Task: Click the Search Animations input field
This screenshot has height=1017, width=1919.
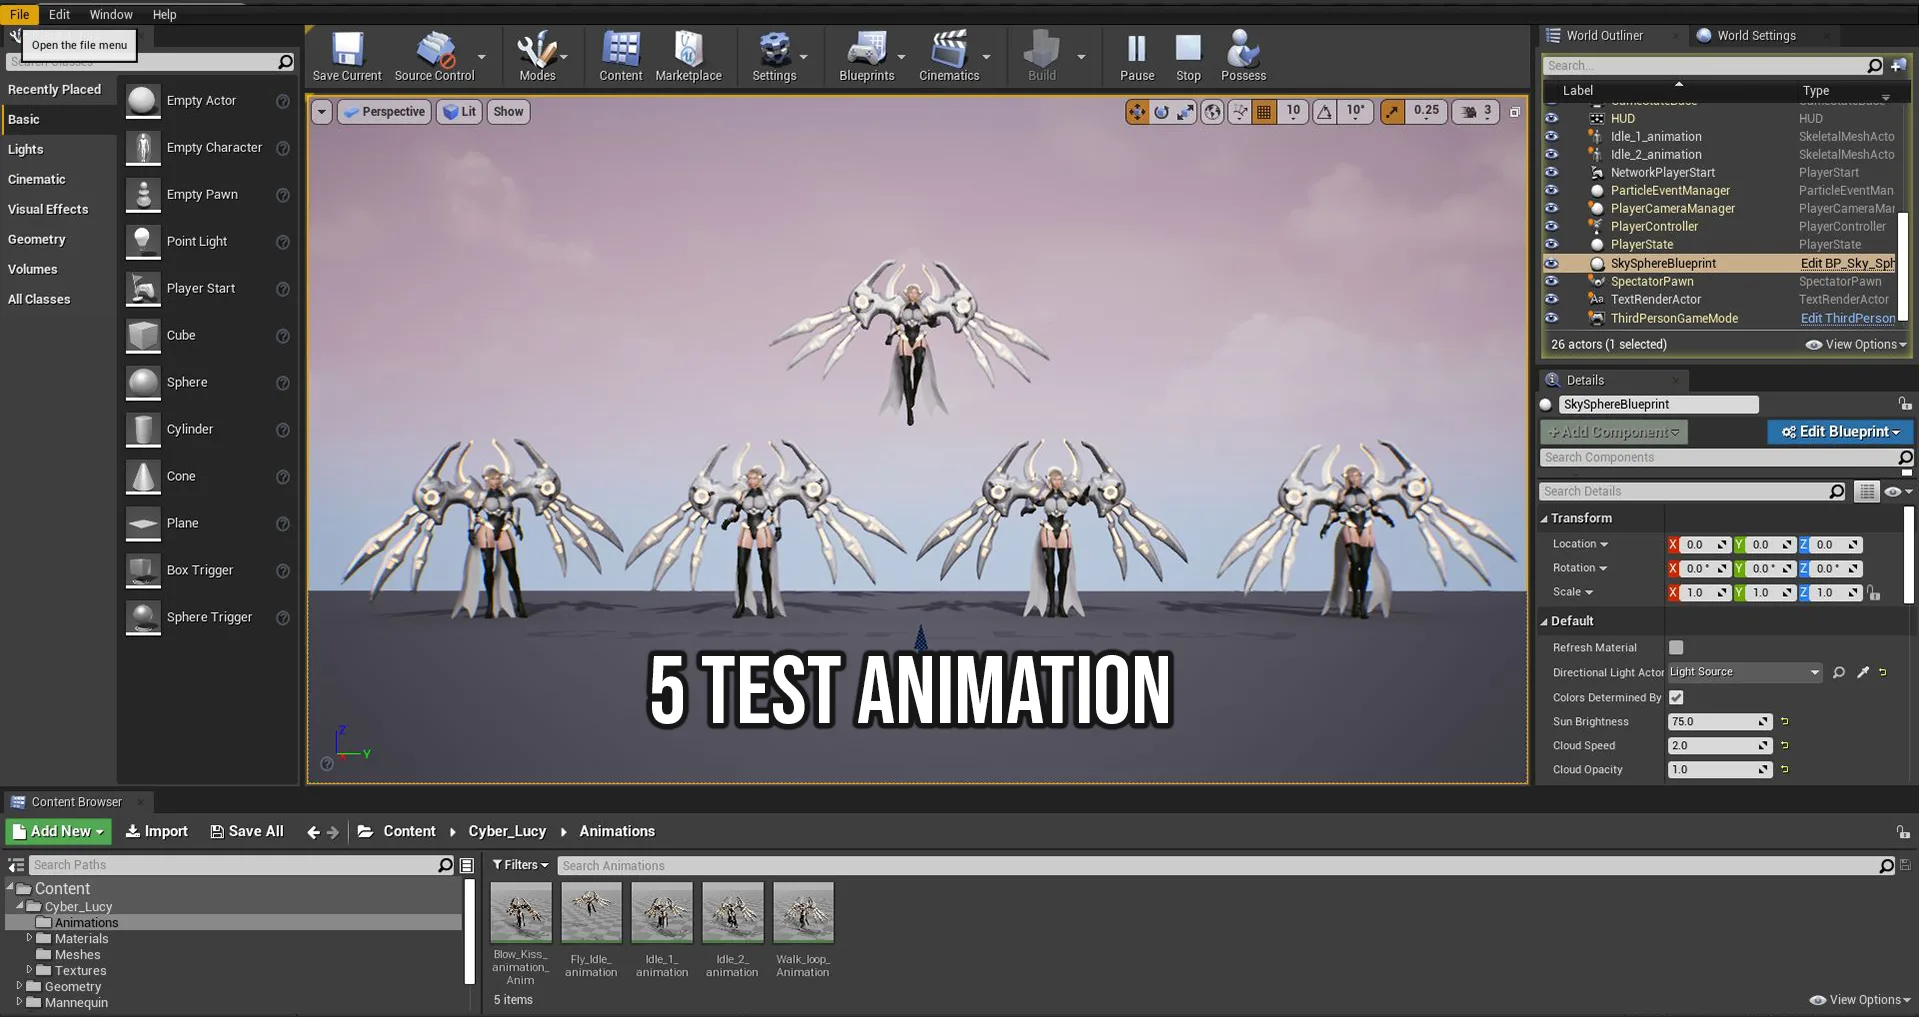Action: pyautogui.click(x=1218, y=865)
